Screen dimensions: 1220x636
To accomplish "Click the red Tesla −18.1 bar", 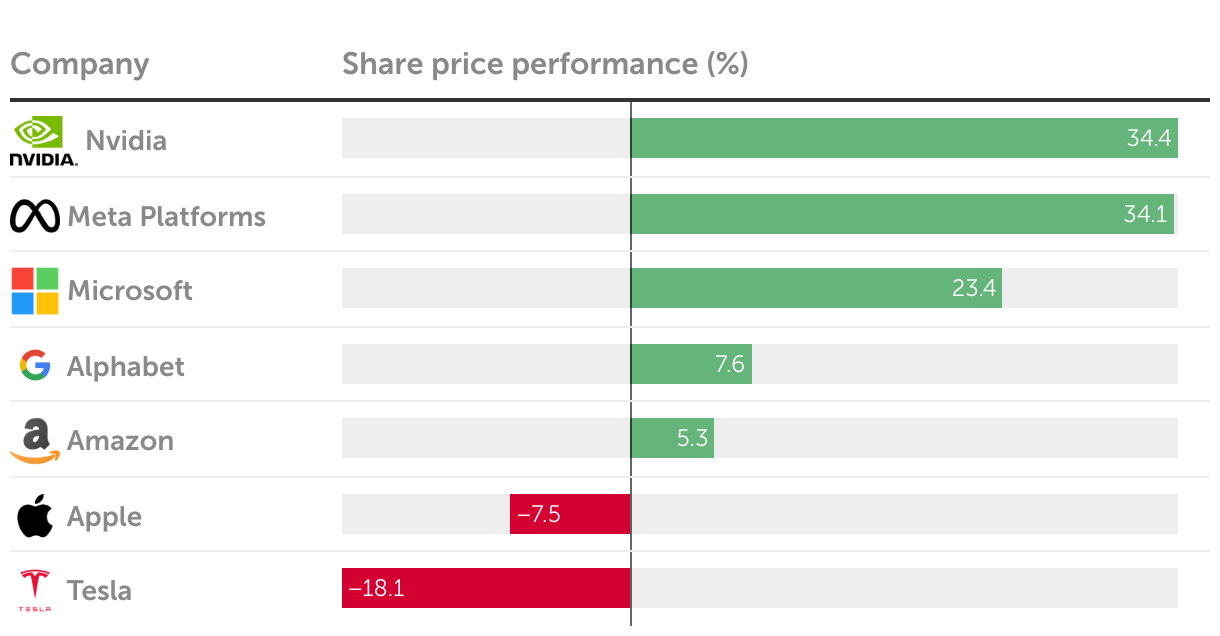I will [x=486, y=588].
